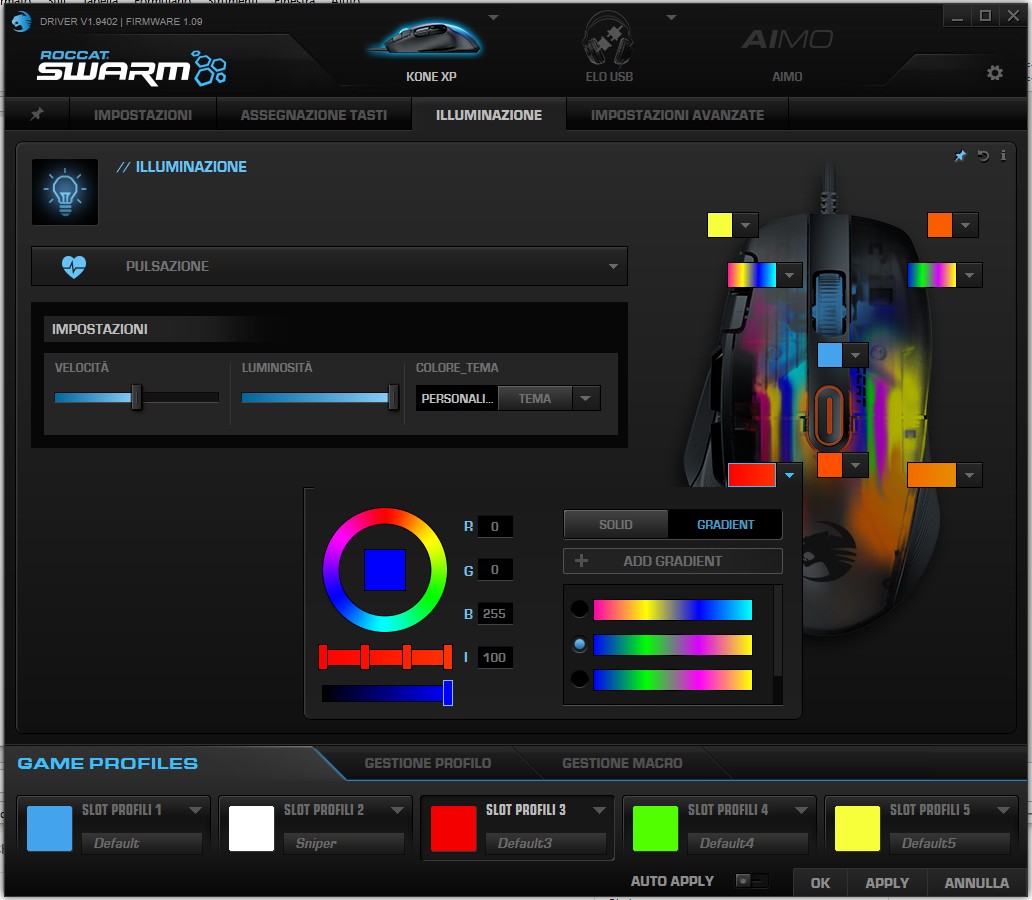Viewport: 1032px width, 900px height.
Task: Click the light bulb Illuminazione icon
Action: 64,192
